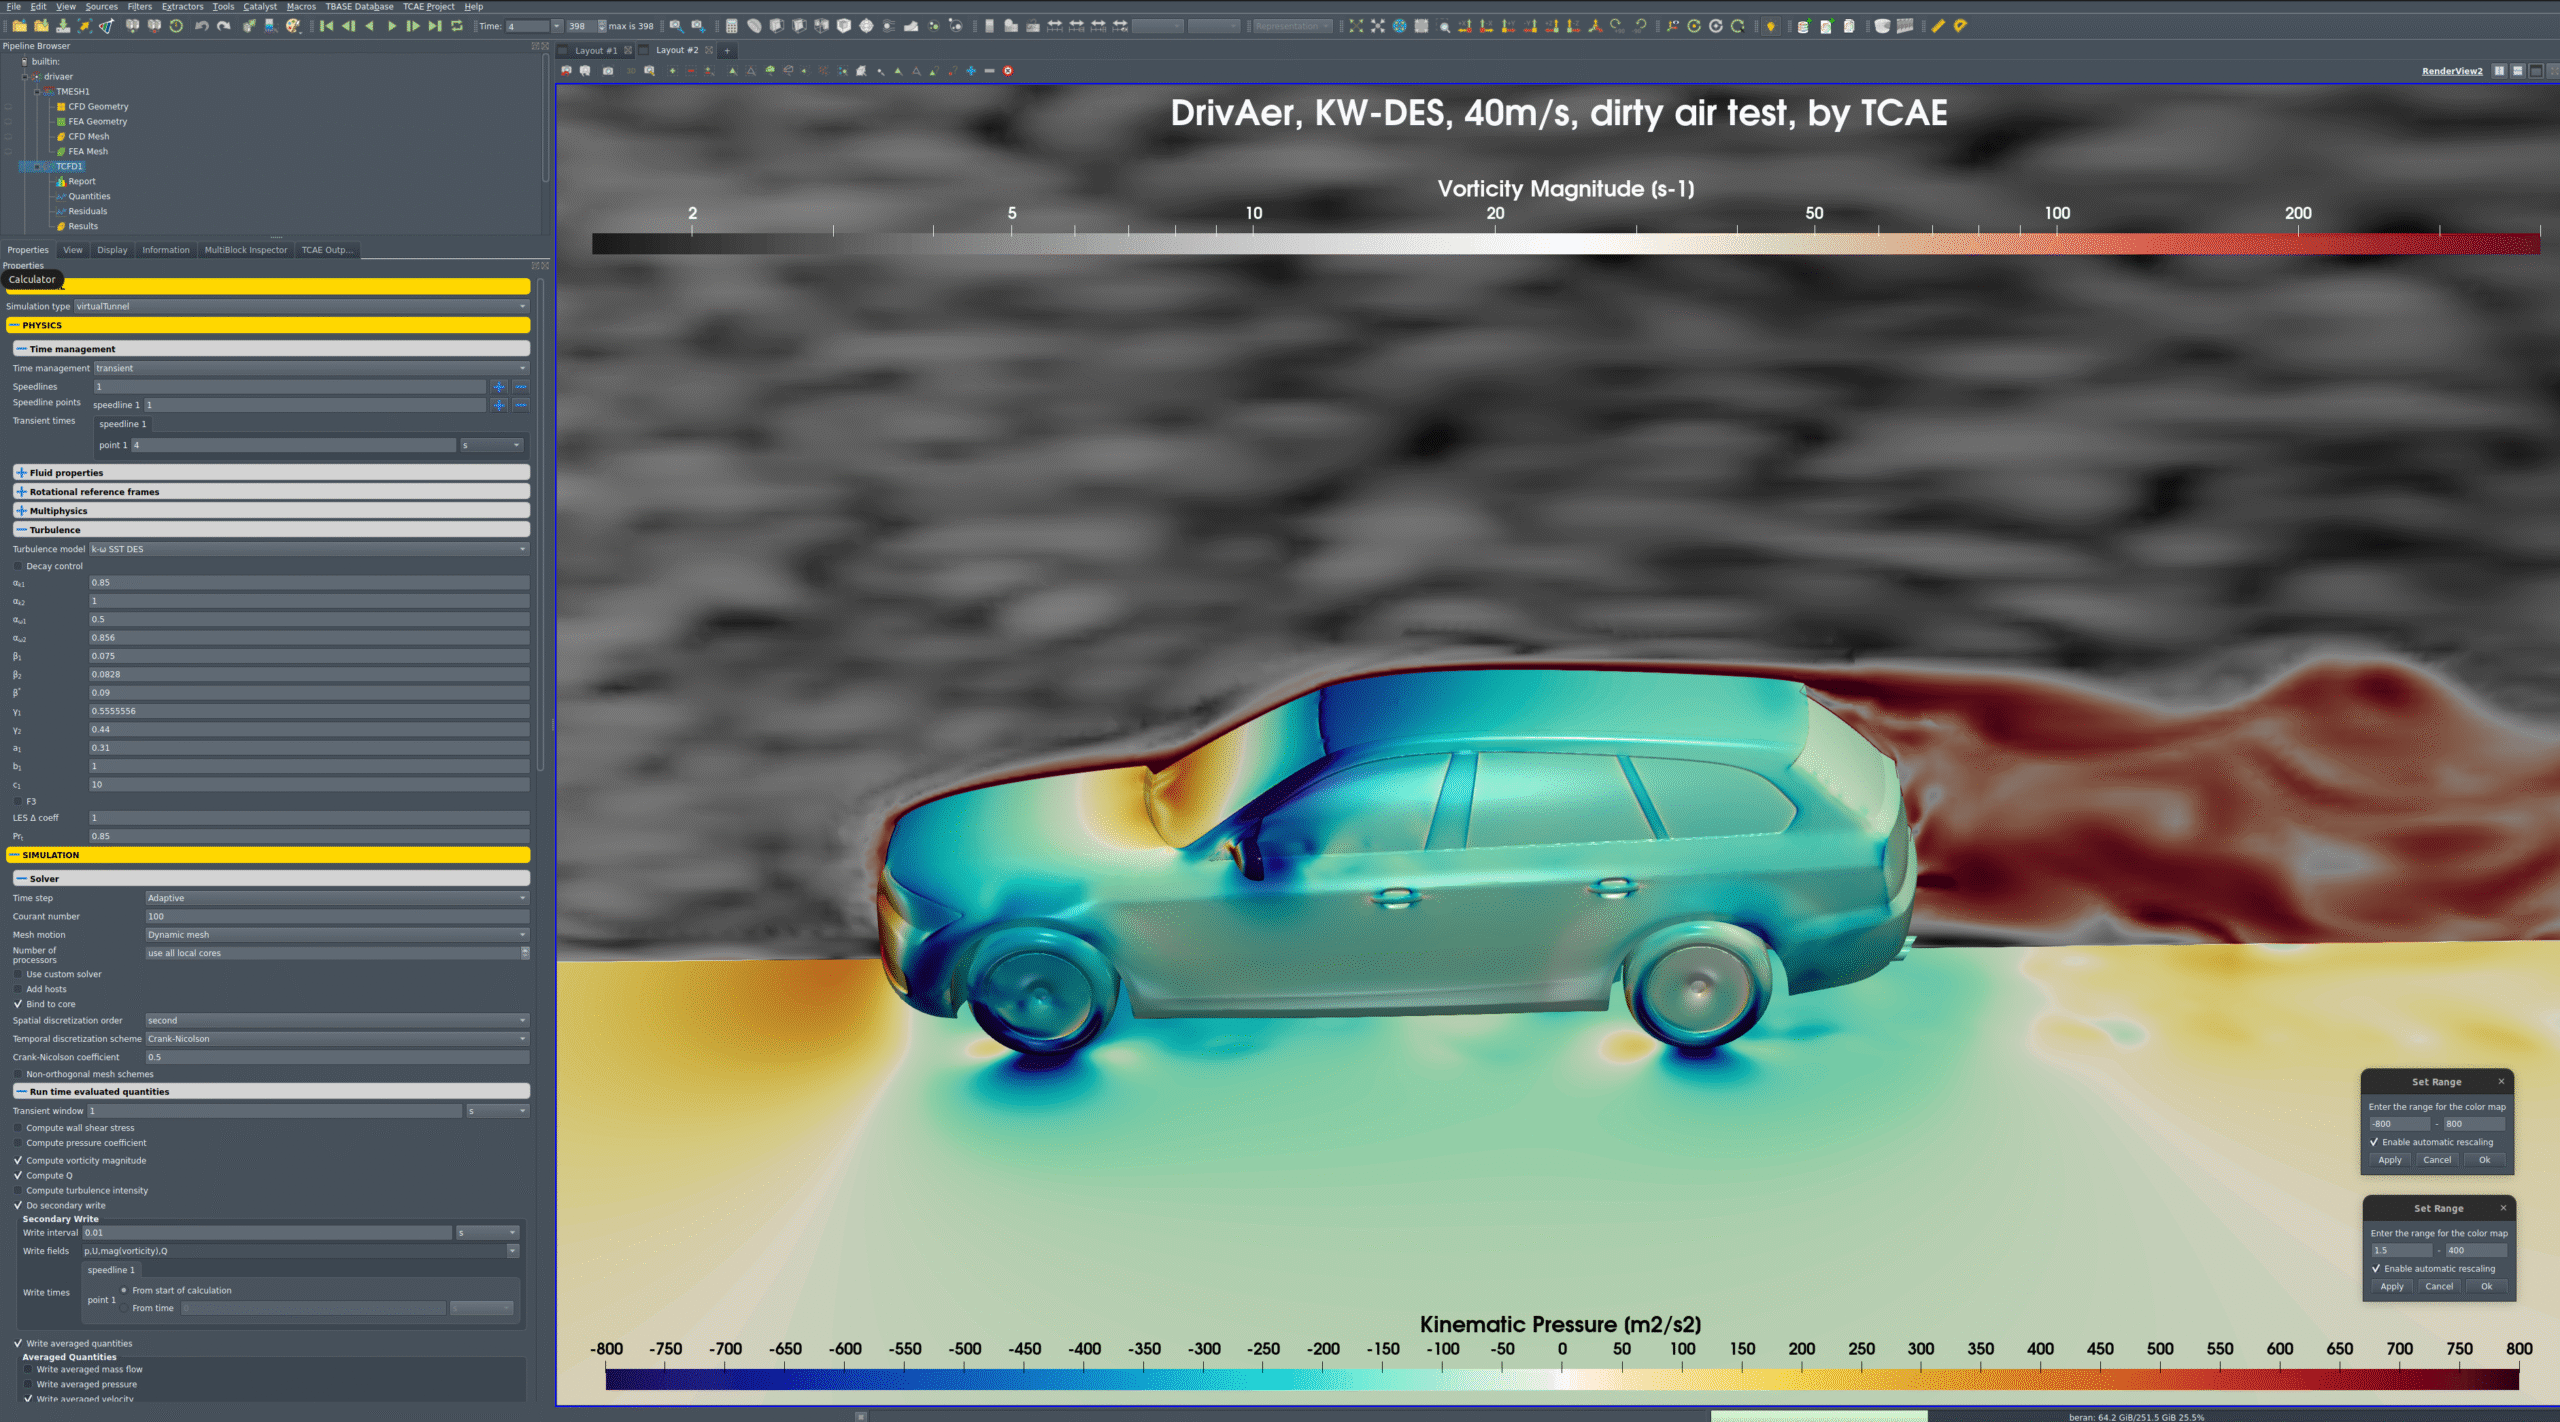Image resolution: width=2560 pixels, height=1422 pixels.
Task: Toggle the Bind to core checkbox
Action: point(19,1004)
